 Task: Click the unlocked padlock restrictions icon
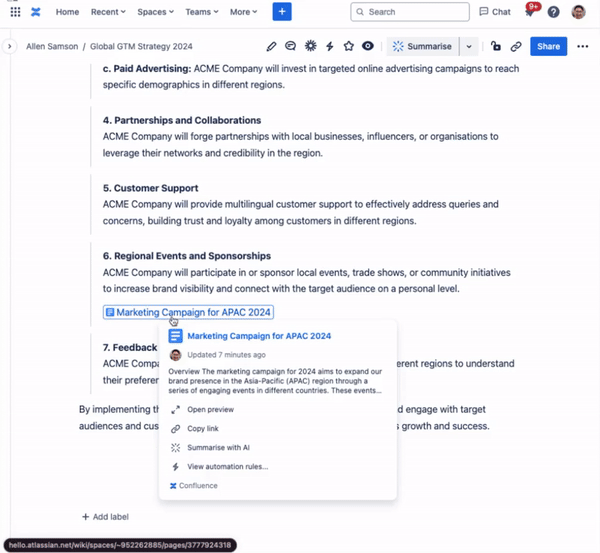496,46
